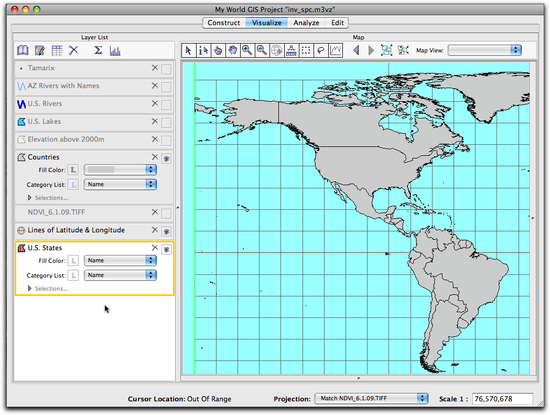
Task: Open the table of layer icon
Action: (56, 51)
